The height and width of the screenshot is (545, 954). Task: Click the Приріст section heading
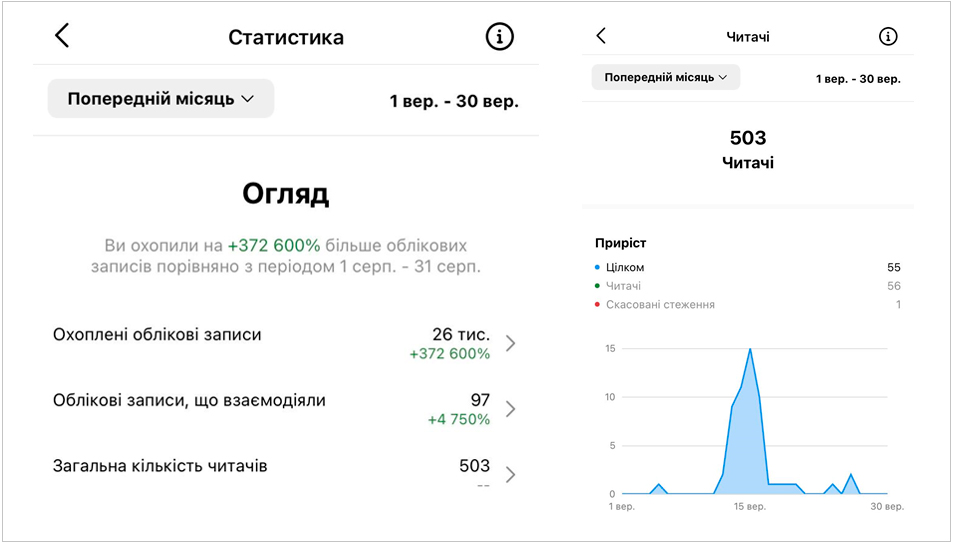(x=620, y=243)
